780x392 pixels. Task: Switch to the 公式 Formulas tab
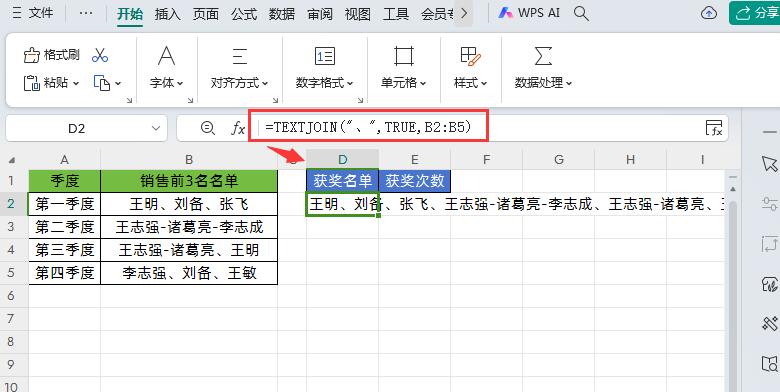tap(244, 13)
